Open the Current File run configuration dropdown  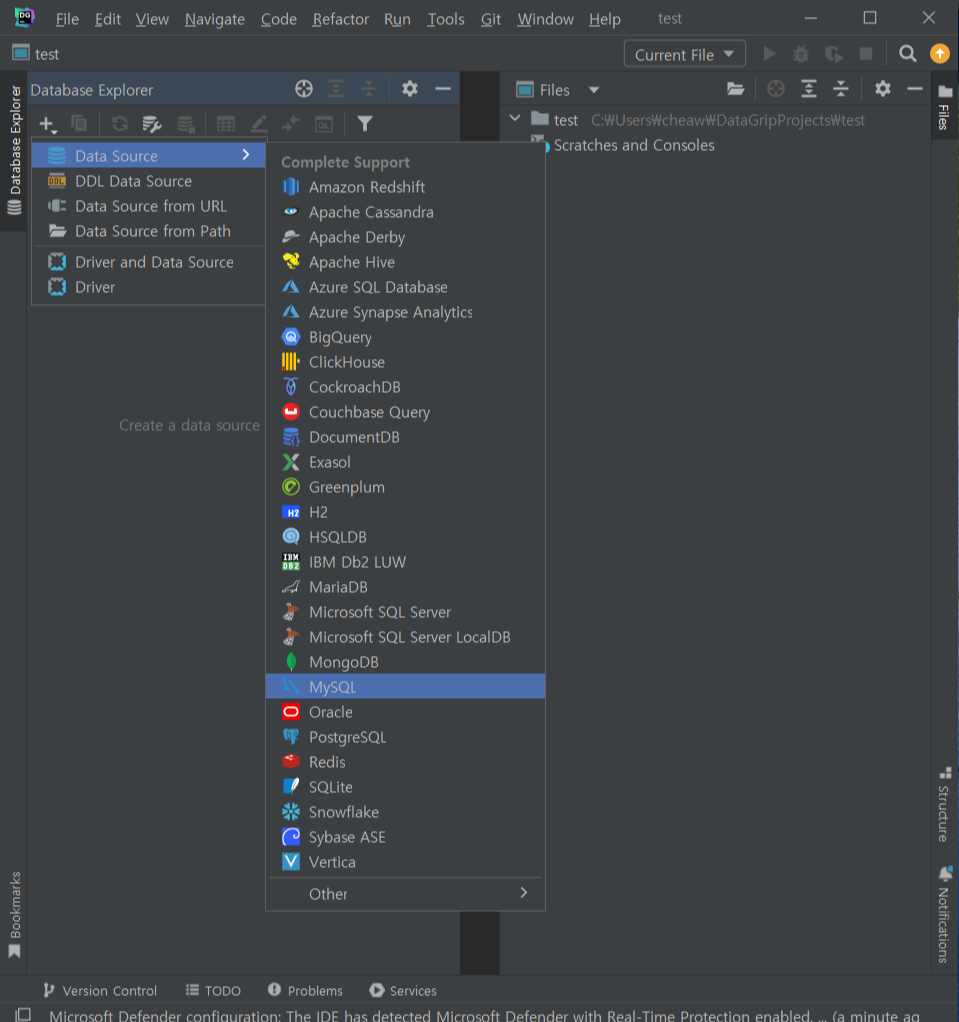click(685, 54)
